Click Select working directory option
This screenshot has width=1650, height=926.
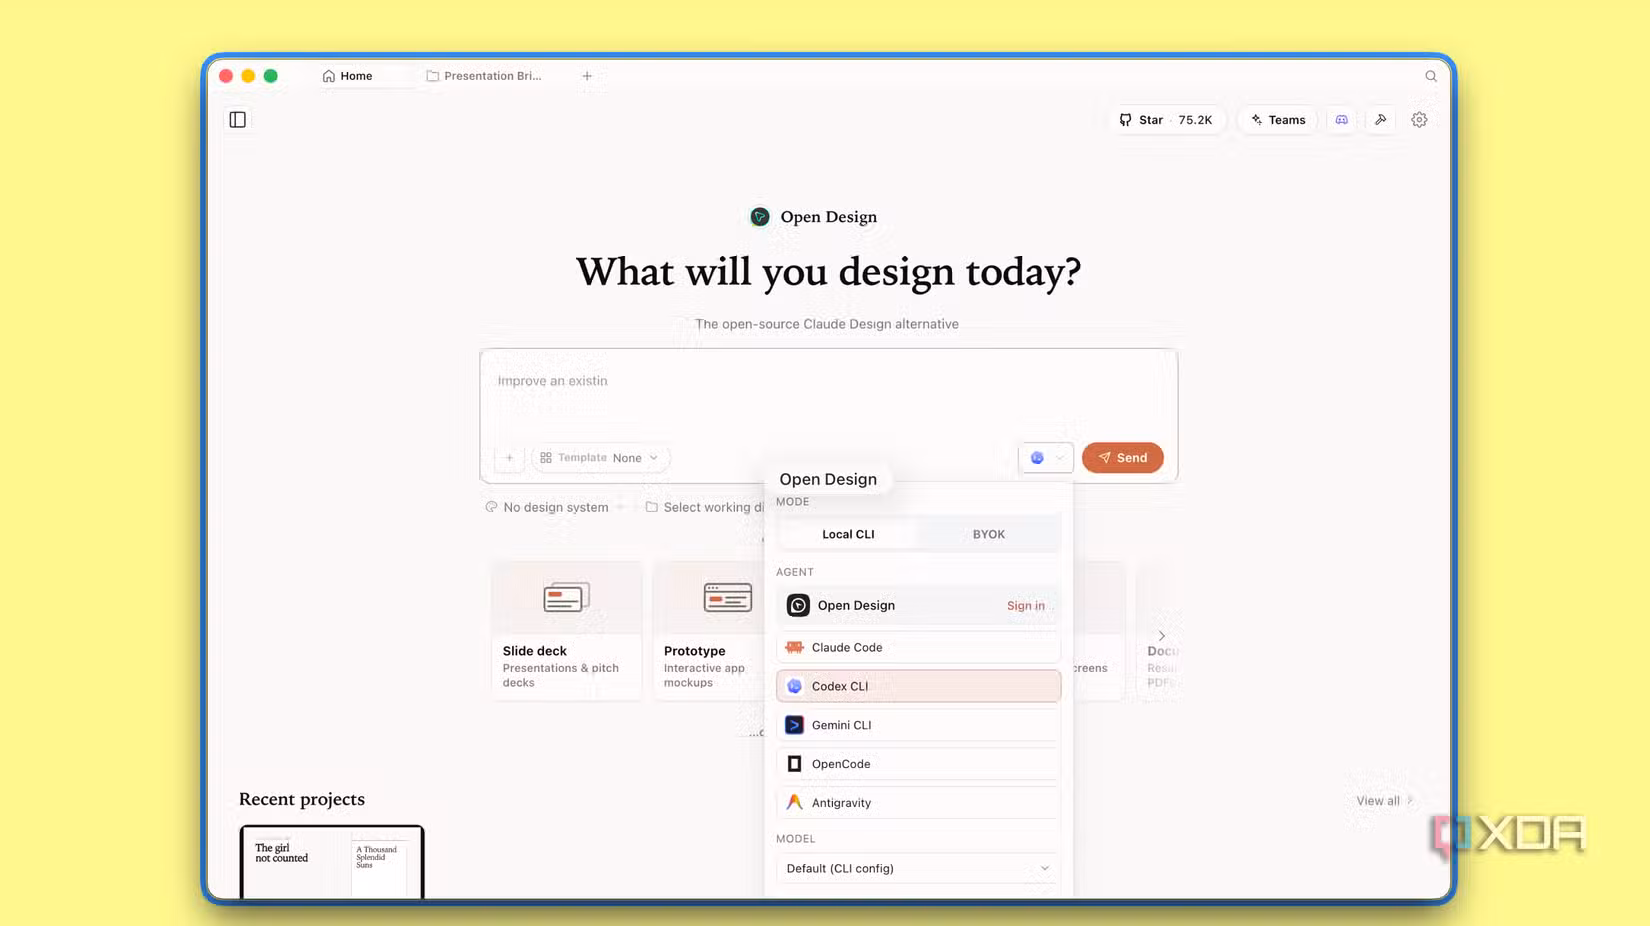(x=705, y=507)
